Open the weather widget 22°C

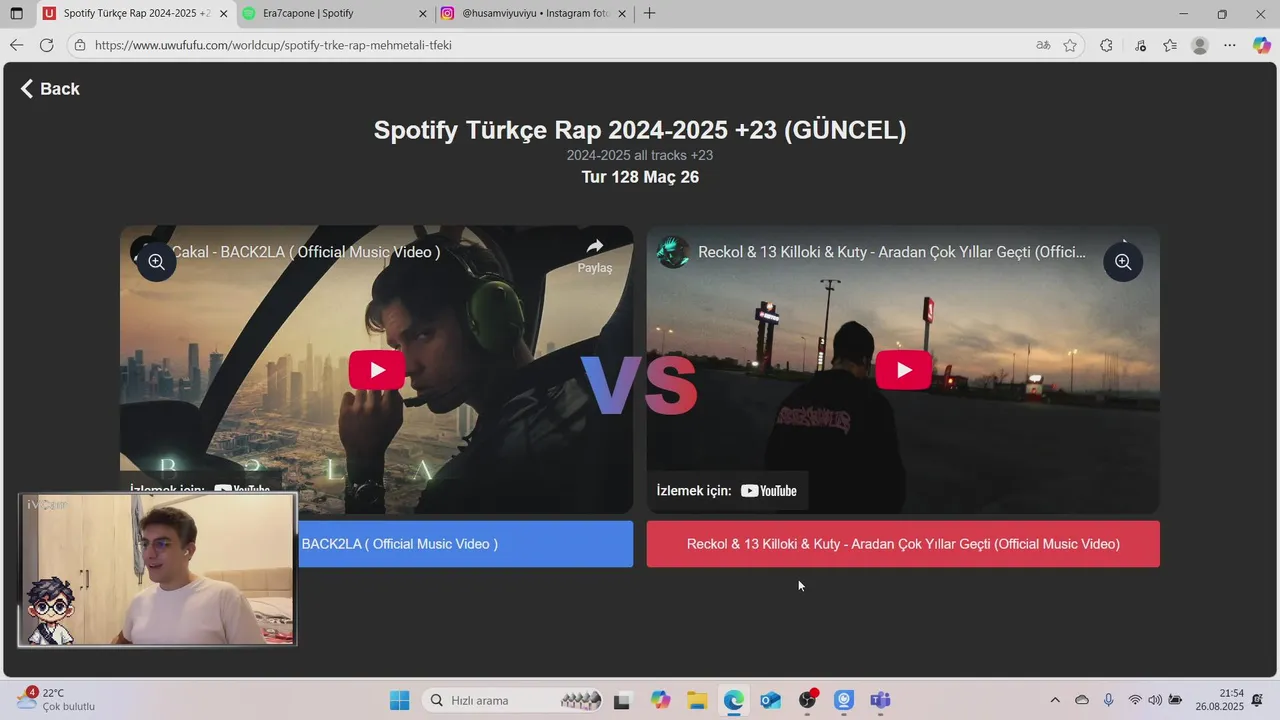click(55, 700)
